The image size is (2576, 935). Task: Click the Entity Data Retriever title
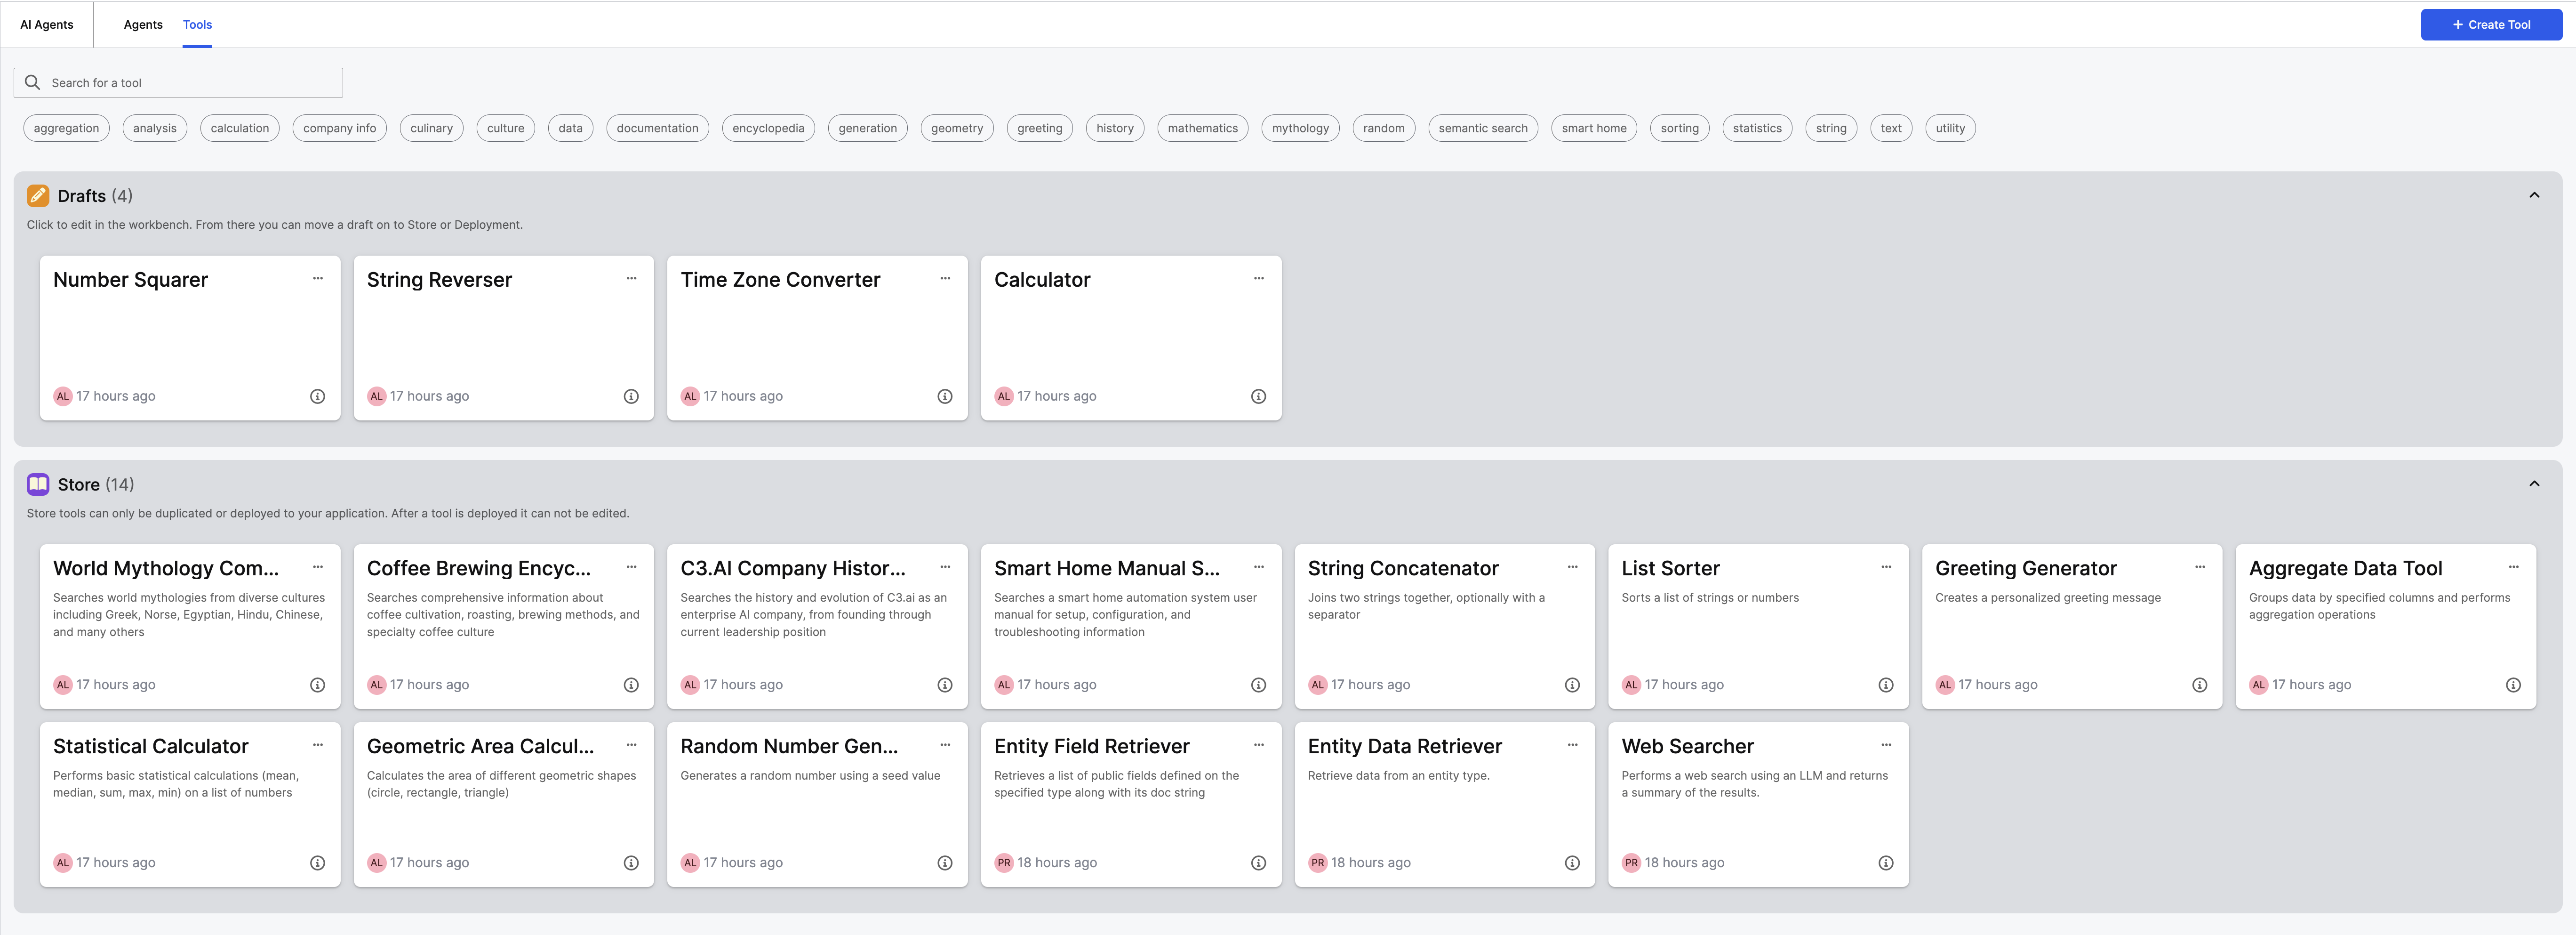point(1405,746)
